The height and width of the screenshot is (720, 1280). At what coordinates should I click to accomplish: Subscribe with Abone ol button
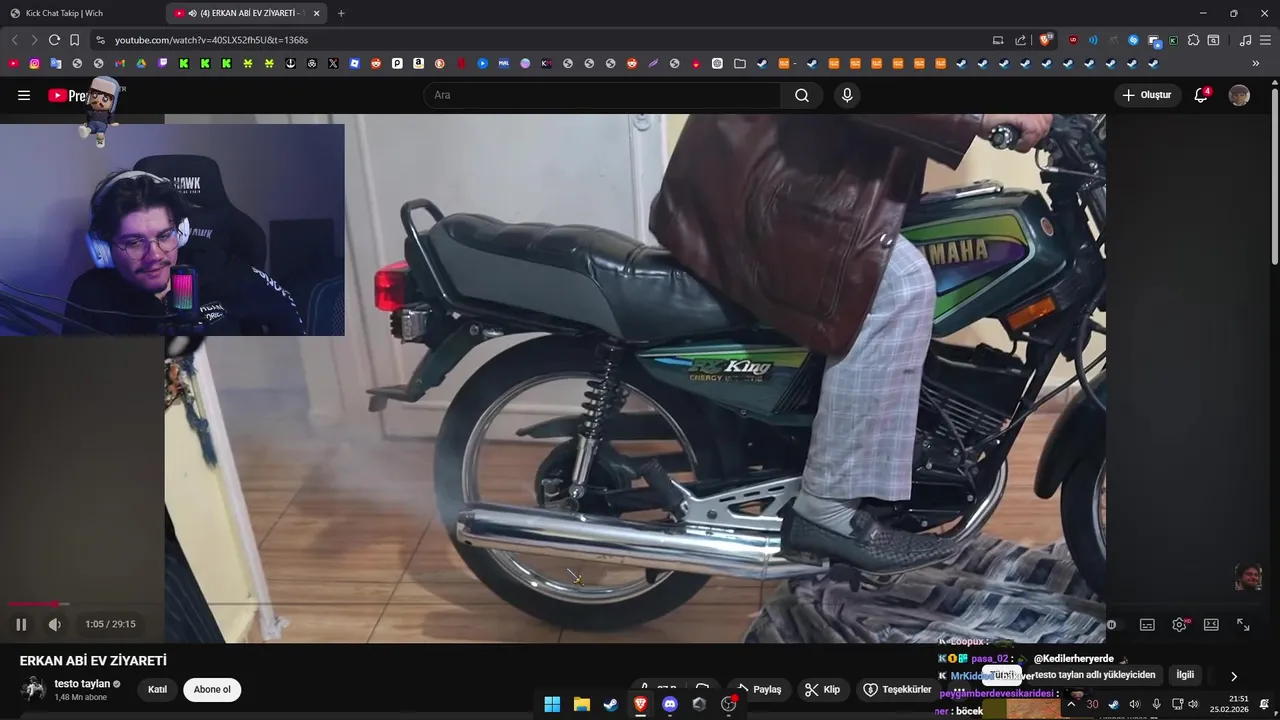[212, 689]
